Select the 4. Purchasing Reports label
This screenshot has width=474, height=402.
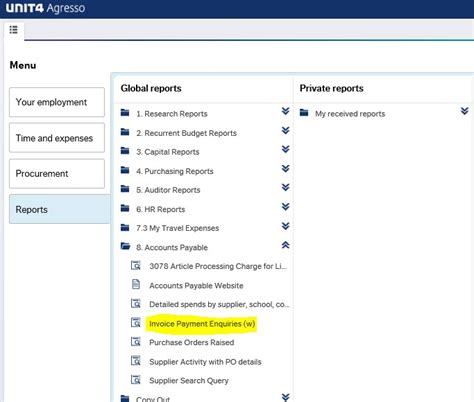tap(175, 171)
